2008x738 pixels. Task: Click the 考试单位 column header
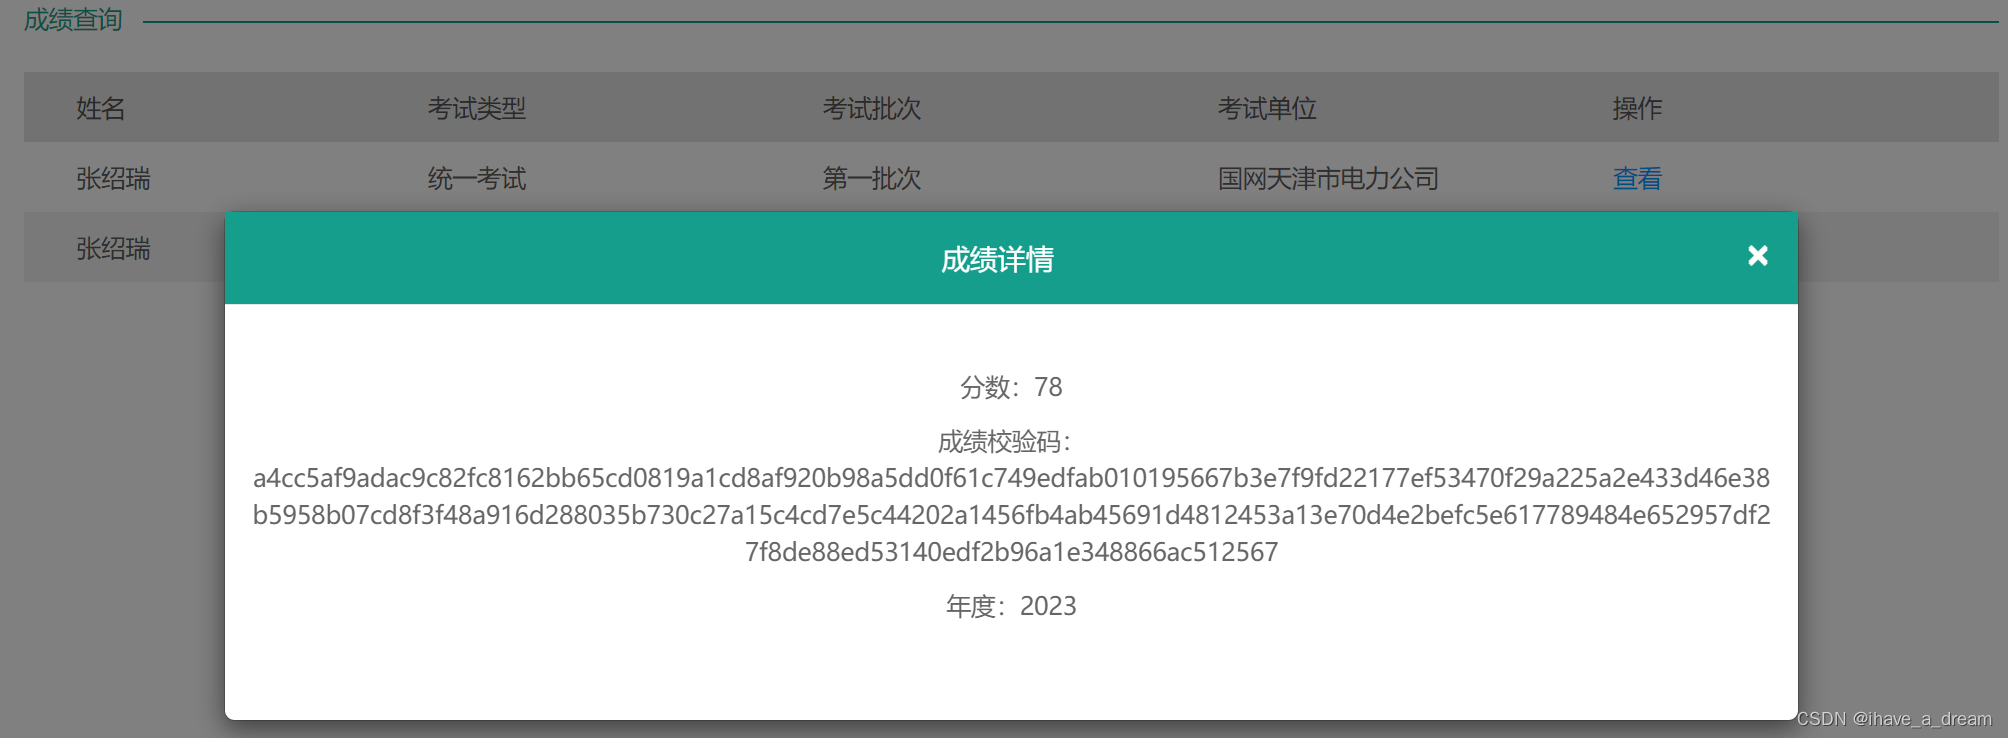click(1267, 108)
